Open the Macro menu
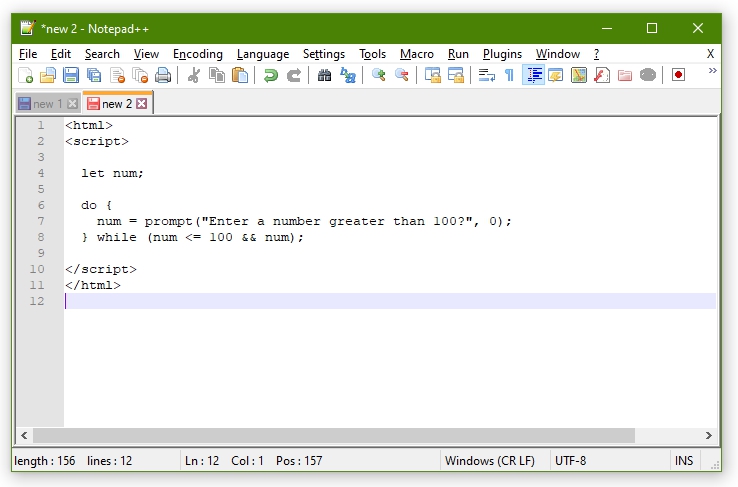Image resolution: width=738 pixels, height=487 pixels. tap(417, 54)
